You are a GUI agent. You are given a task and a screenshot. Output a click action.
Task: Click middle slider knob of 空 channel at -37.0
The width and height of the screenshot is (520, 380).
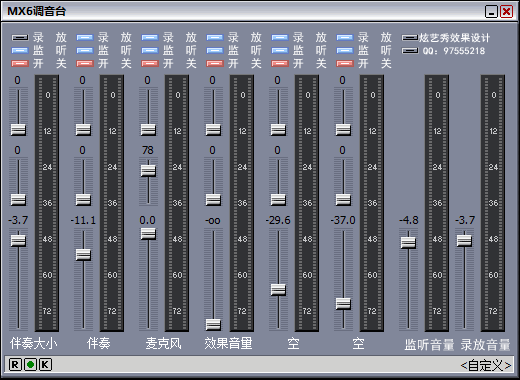click(x=343, y=200)
